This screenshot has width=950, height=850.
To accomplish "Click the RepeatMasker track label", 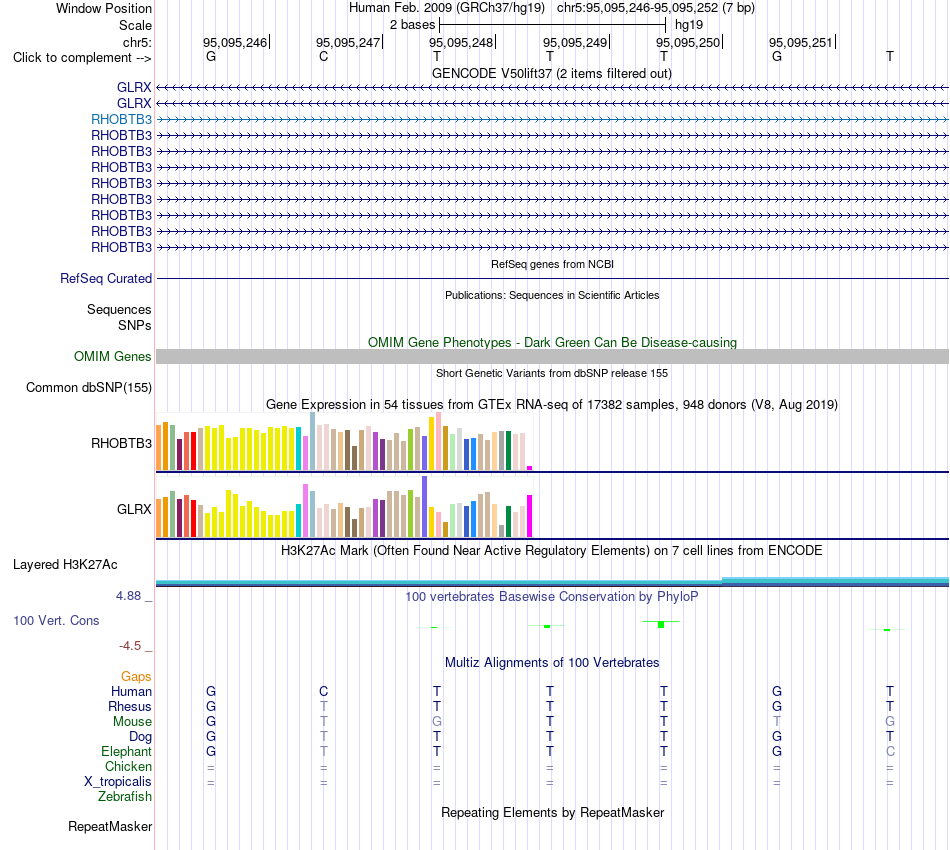I will pos(110,826).
